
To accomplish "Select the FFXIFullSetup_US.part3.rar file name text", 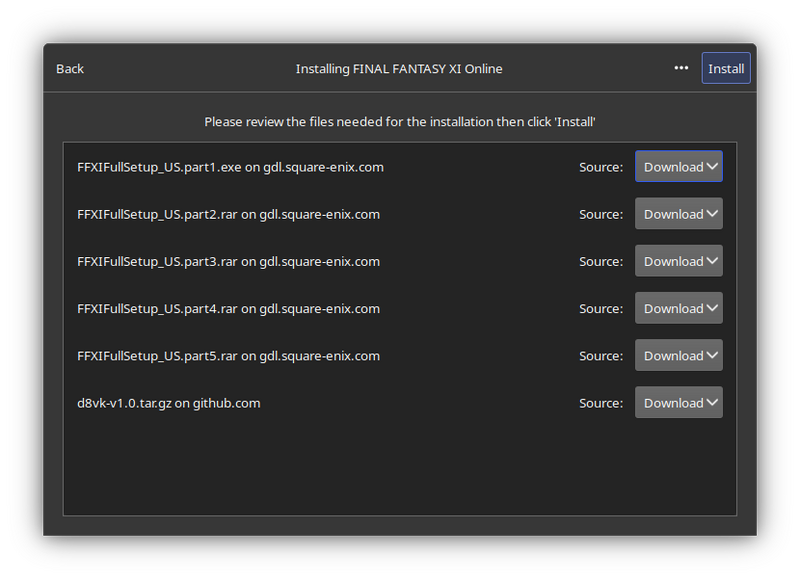I will (x=157, y=262).
